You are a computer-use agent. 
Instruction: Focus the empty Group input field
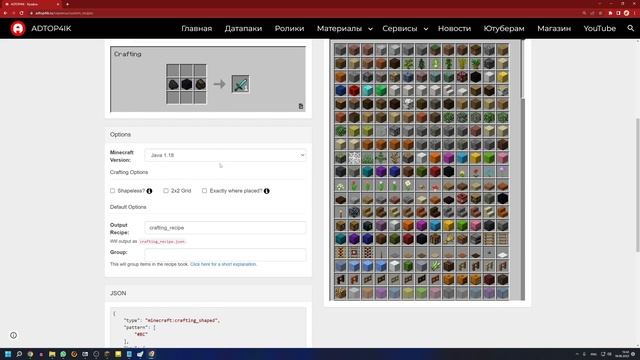click(x=225, y=255)
